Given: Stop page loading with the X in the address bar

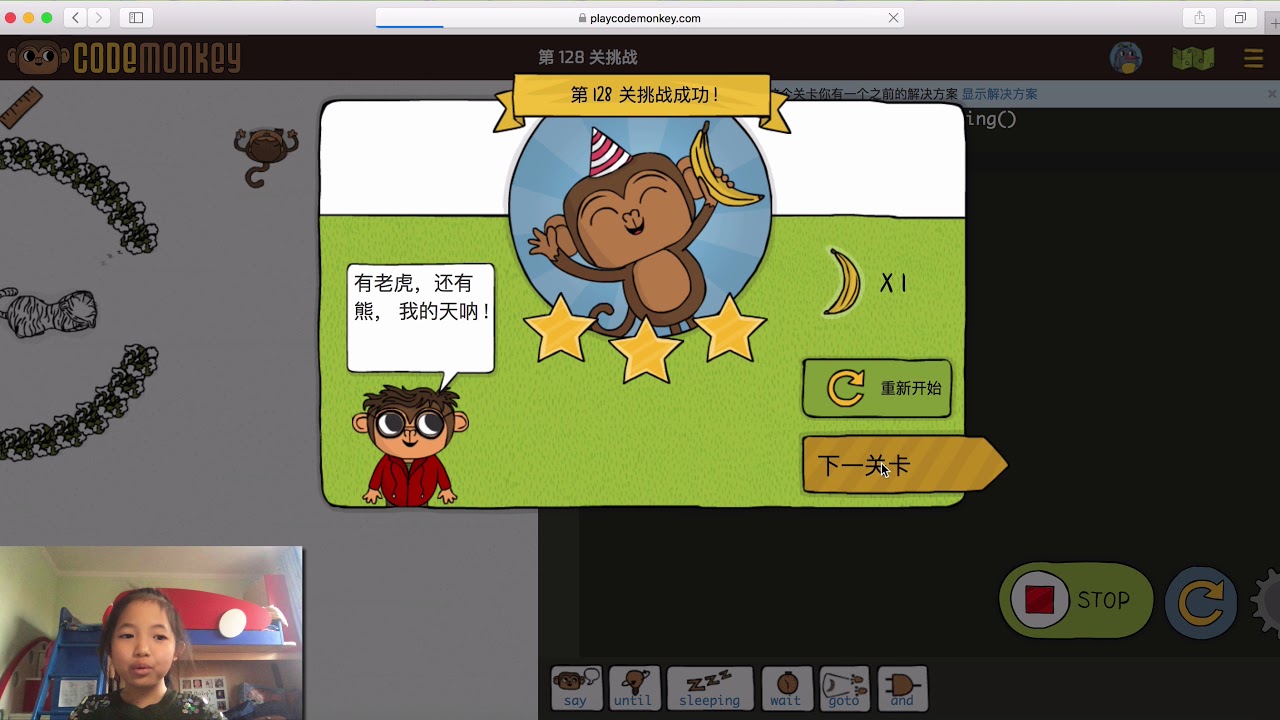Looking at the screenshot, I should pyautogui.click(x=893, y=18).
